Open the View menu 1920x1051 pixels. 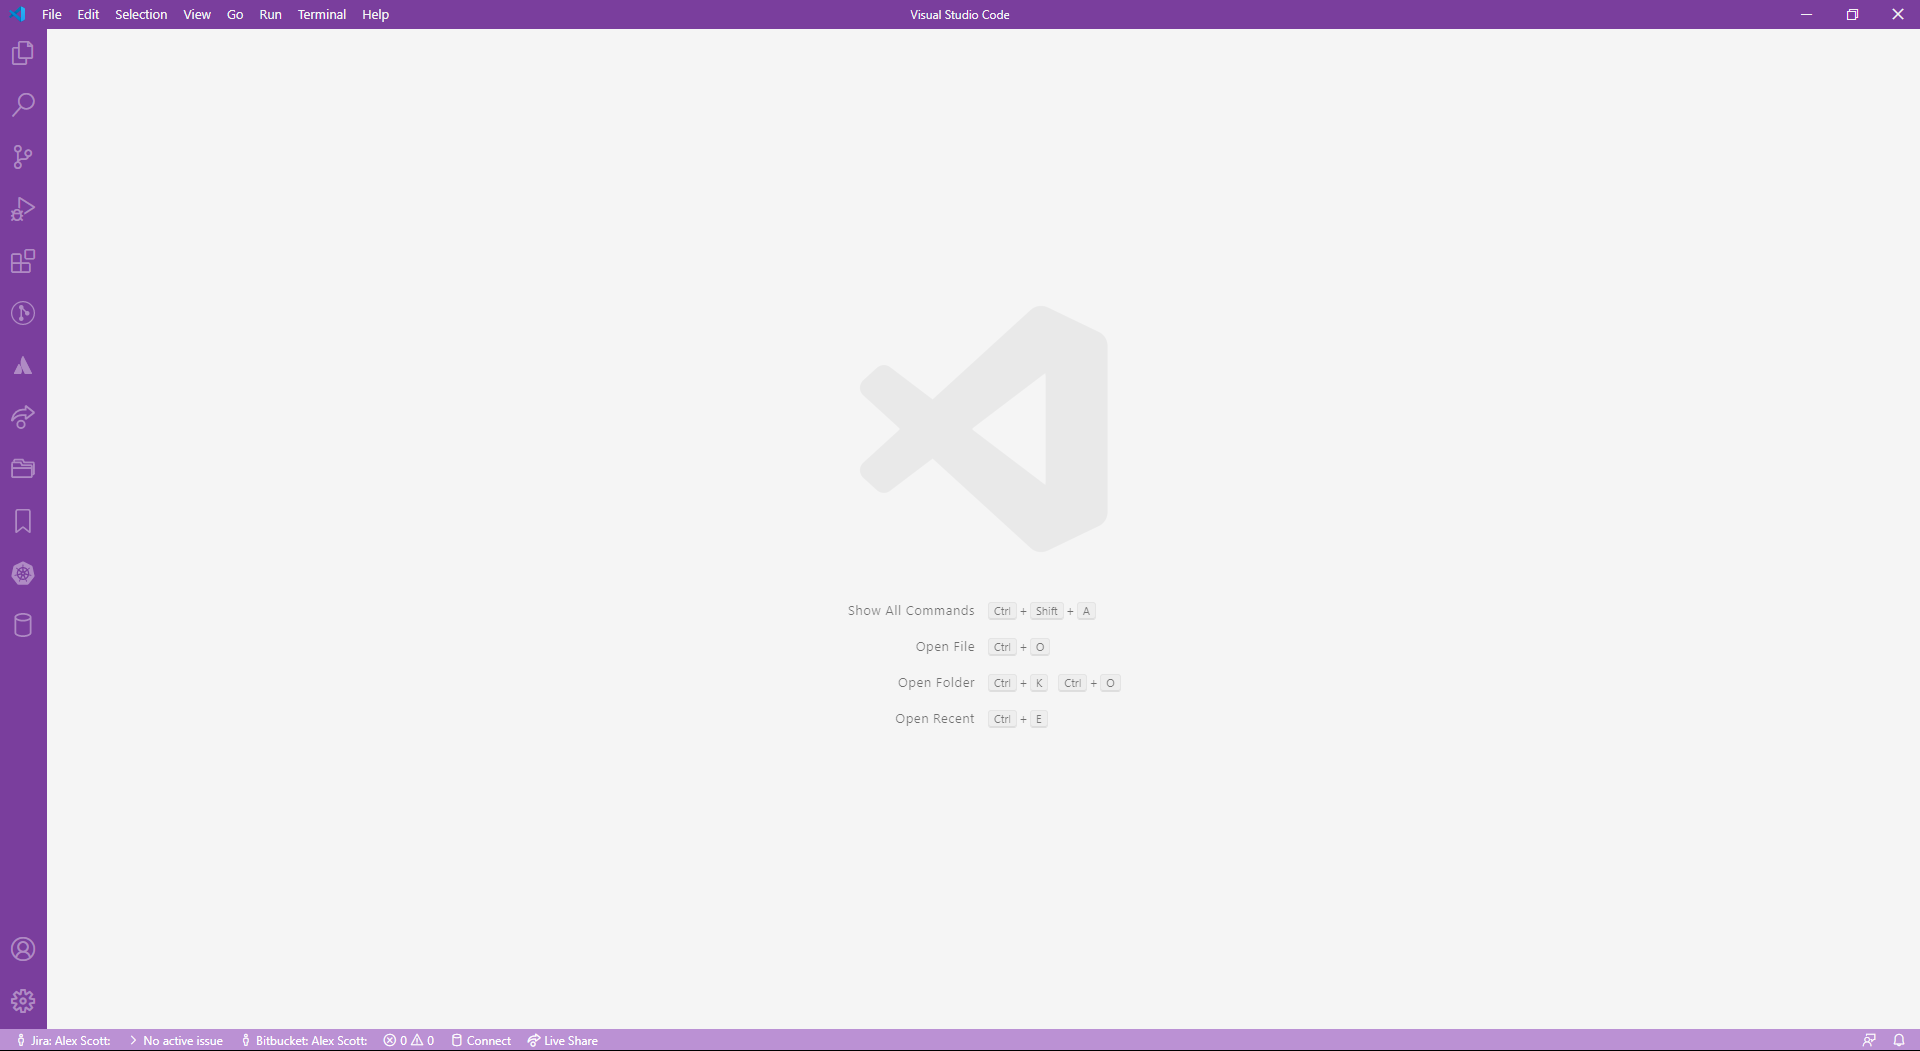197,14
